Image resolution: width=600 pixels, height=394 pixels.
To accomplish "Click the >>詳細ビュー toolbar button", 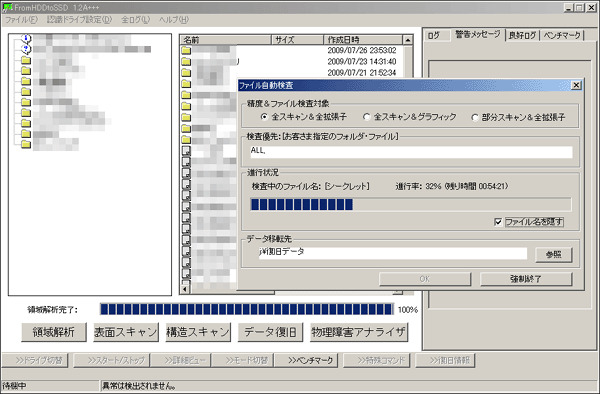I will (x=180, y=360).
